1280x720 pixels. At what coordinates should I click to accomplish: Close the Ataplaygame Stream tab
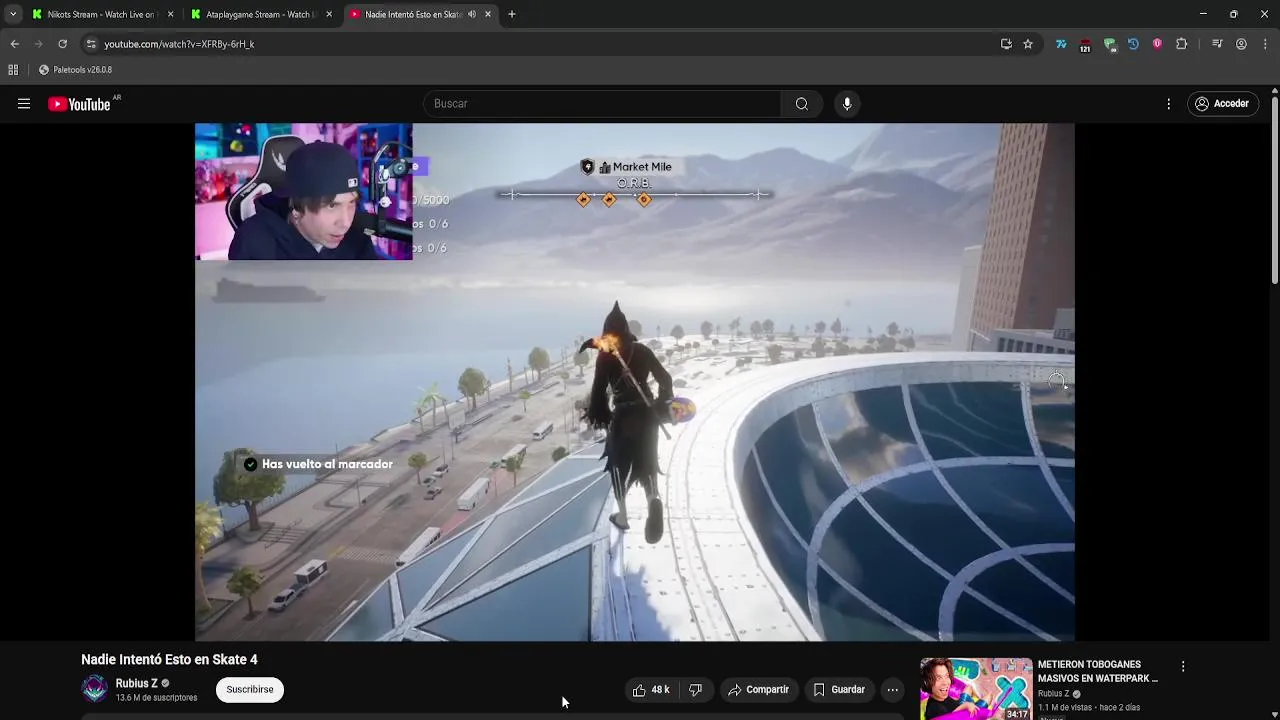(x=329, y=14)
